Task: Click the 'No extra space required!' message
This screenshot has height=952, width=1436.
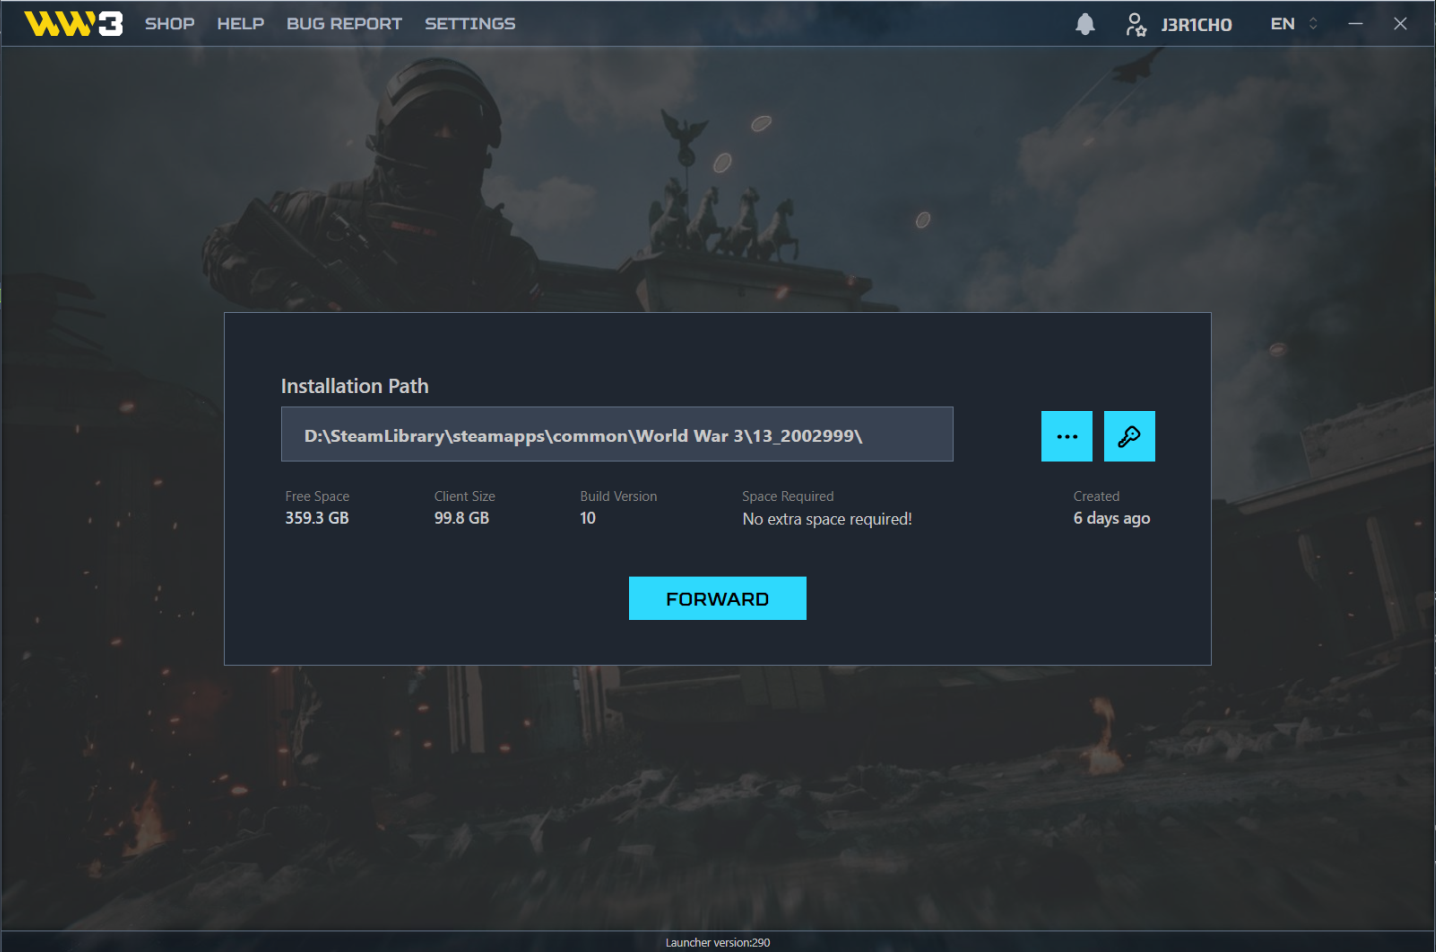Action: [827, 519]
